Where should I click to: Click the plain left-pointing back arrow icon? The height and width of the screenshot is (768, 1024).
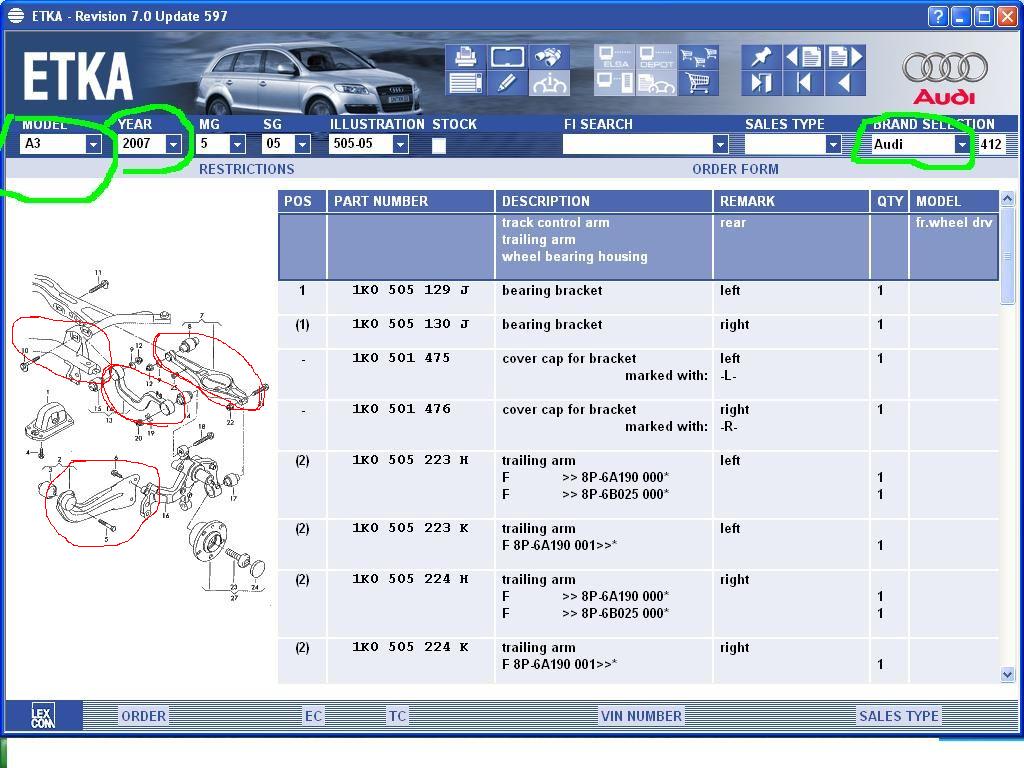845,84
